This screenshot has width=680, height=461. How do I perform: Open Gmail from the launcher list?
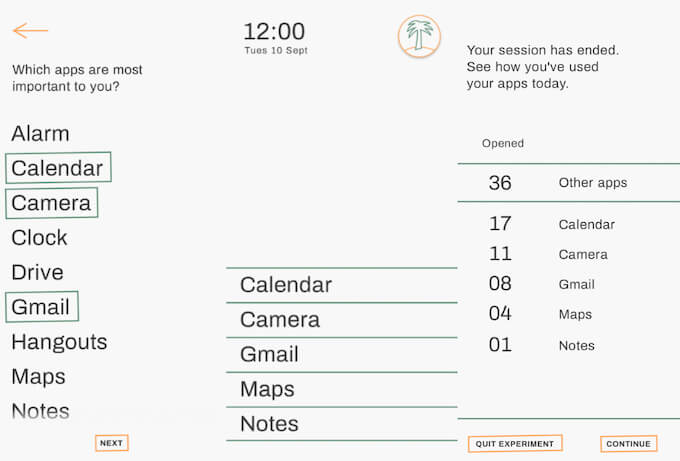pyautogui.click(x=270, y=354)
